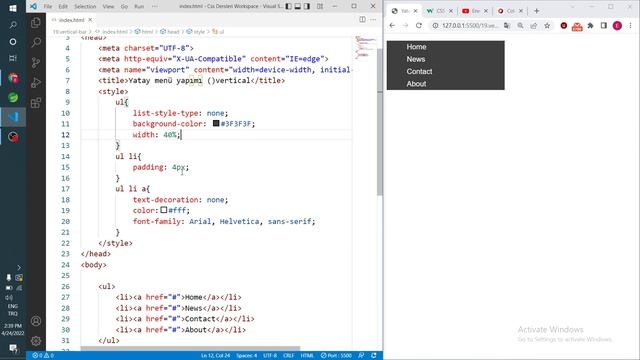Click the editor horizontal scrollbar
Screen dimensions: 640x360
click(x=190, y=349)
